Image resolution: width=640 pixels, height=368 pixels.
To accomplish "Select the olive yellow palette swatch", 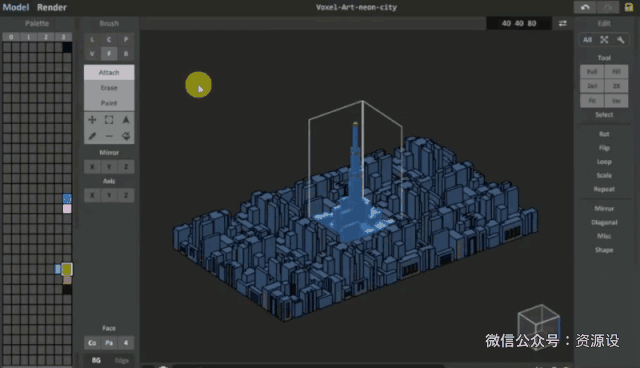I will click(67, 269).
